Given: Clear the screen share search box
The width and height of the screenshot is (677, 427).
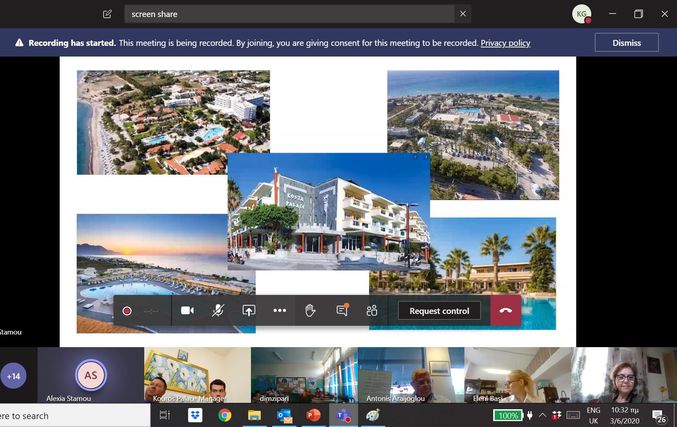Looking at the screenshot, I should click(463, 14).
